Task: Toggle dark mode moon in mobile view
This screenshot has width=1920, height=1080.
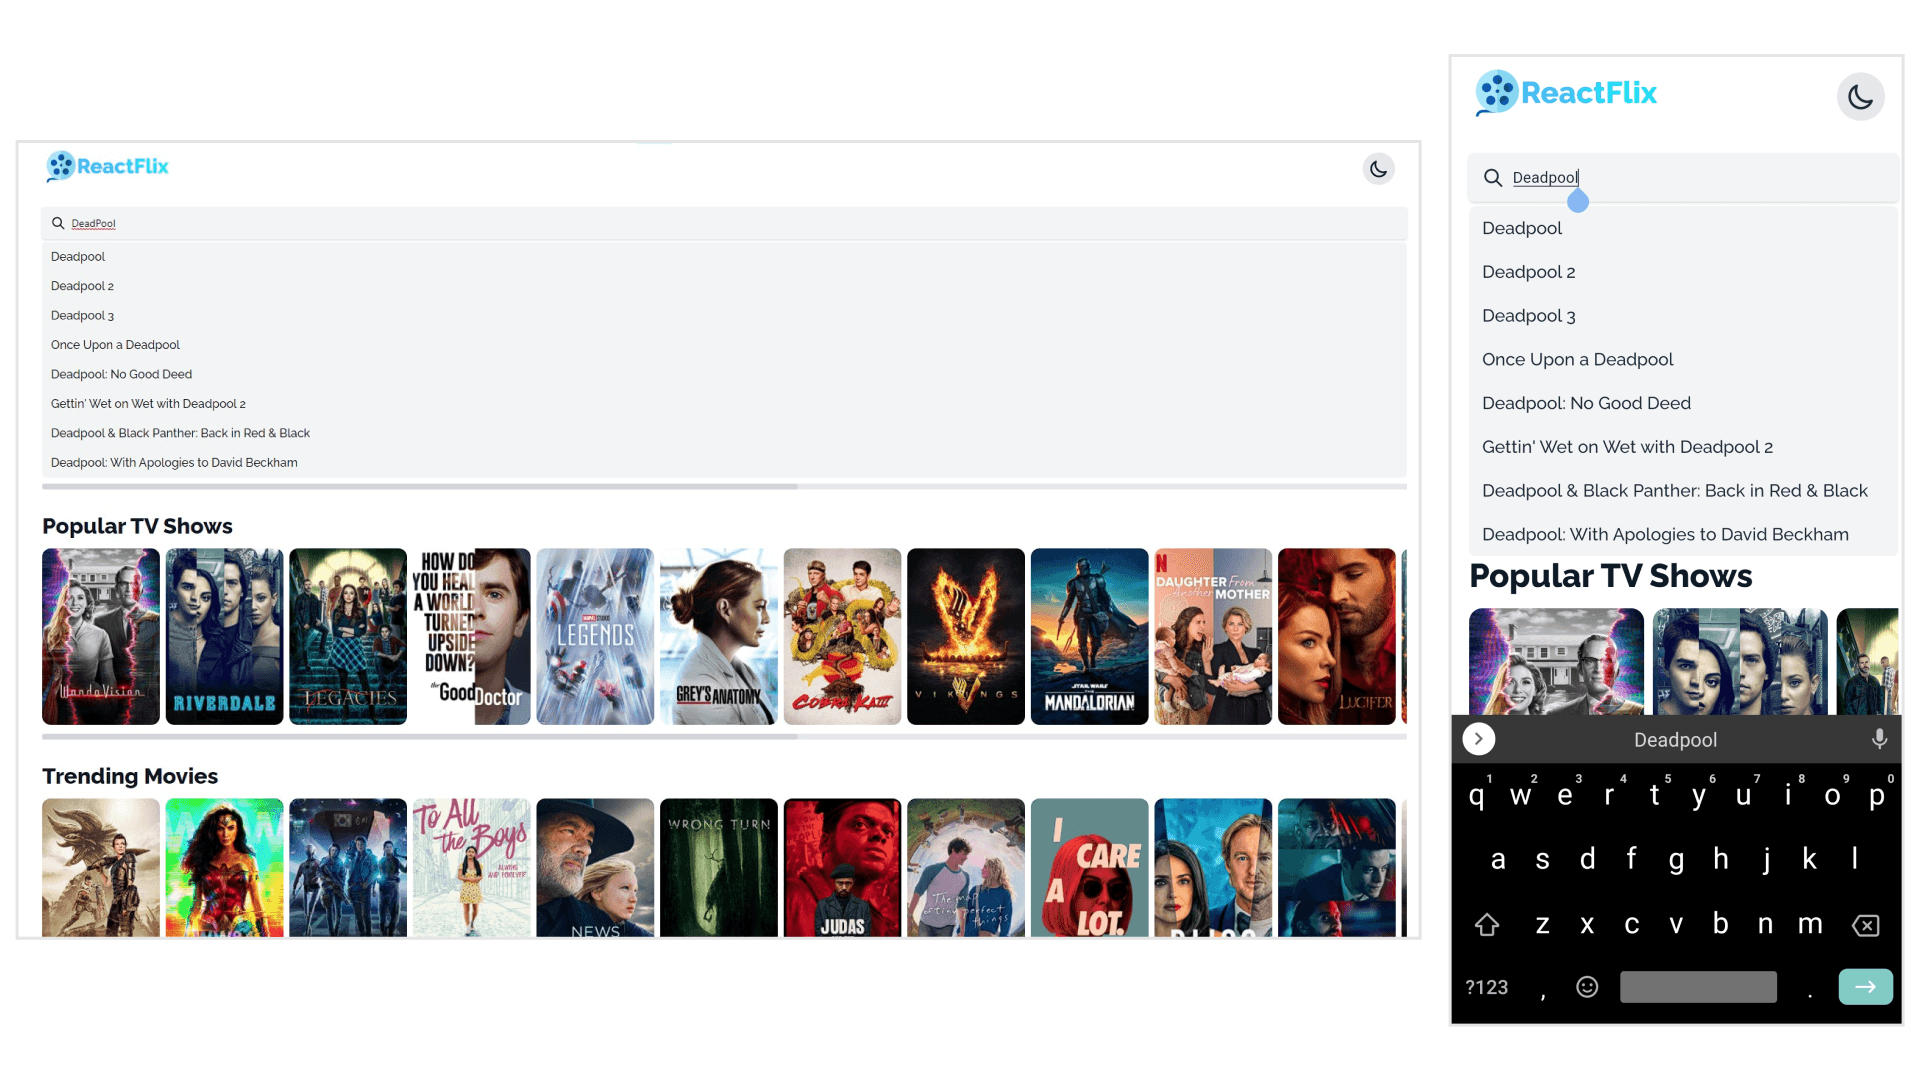Action: click(1860, 97)
